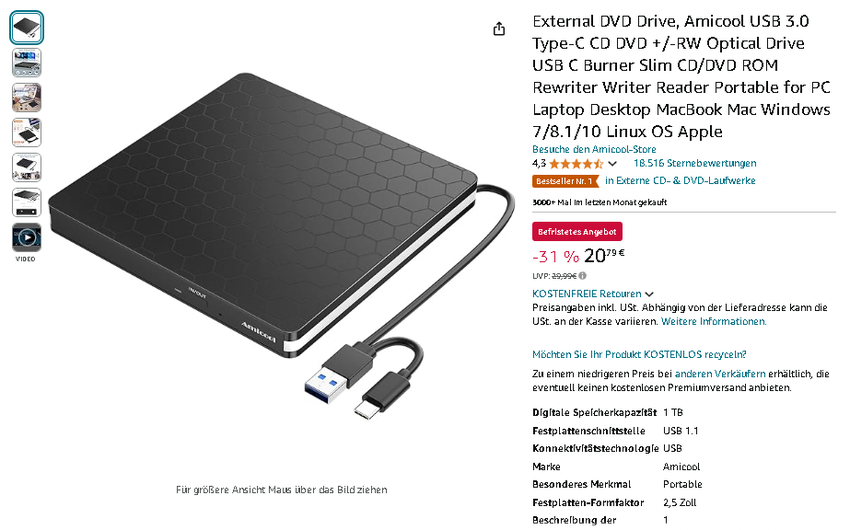Click the info icon next to UVP price

click(x=582, y=276)
